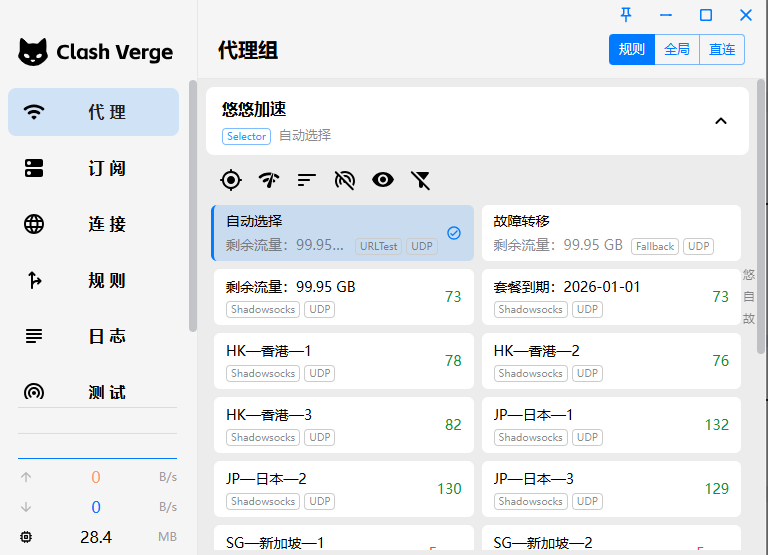Click the locate current proxy target icon

pyautogui.click(x=231, y=180)
